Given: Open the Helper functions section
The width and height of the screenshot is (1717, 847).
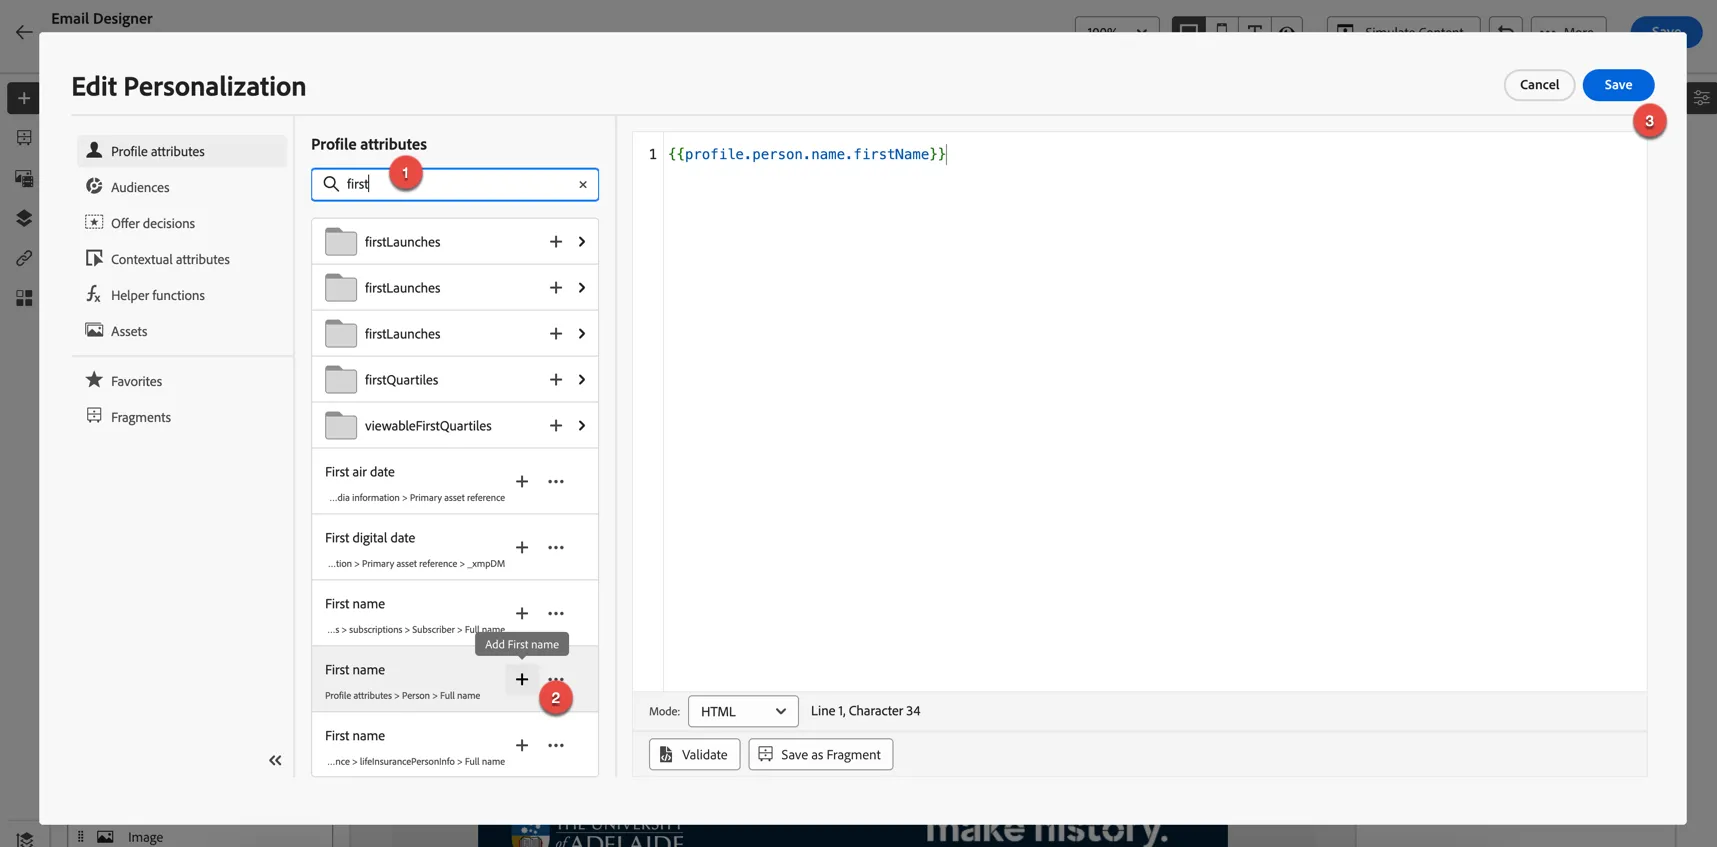Looking at the screenshot, I should click(x=181, y=295).
